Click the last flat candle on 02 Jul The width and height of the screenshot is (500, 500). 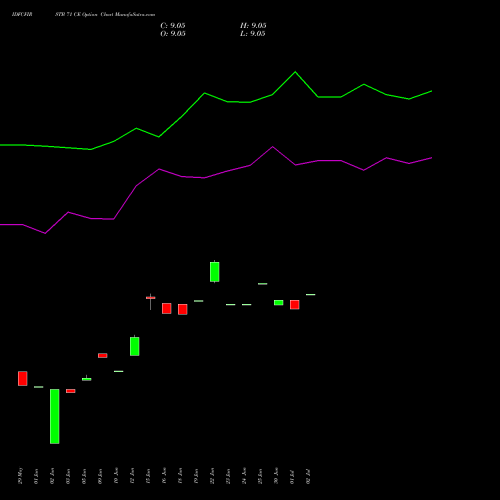pos(311,295)
